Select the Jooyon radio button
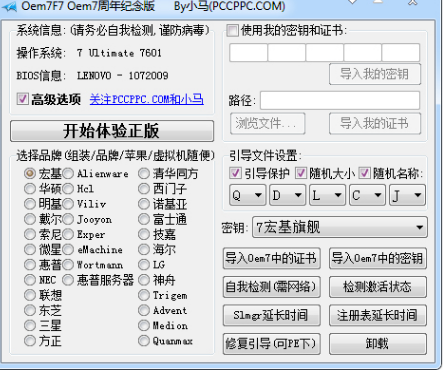 coord(68,219)
